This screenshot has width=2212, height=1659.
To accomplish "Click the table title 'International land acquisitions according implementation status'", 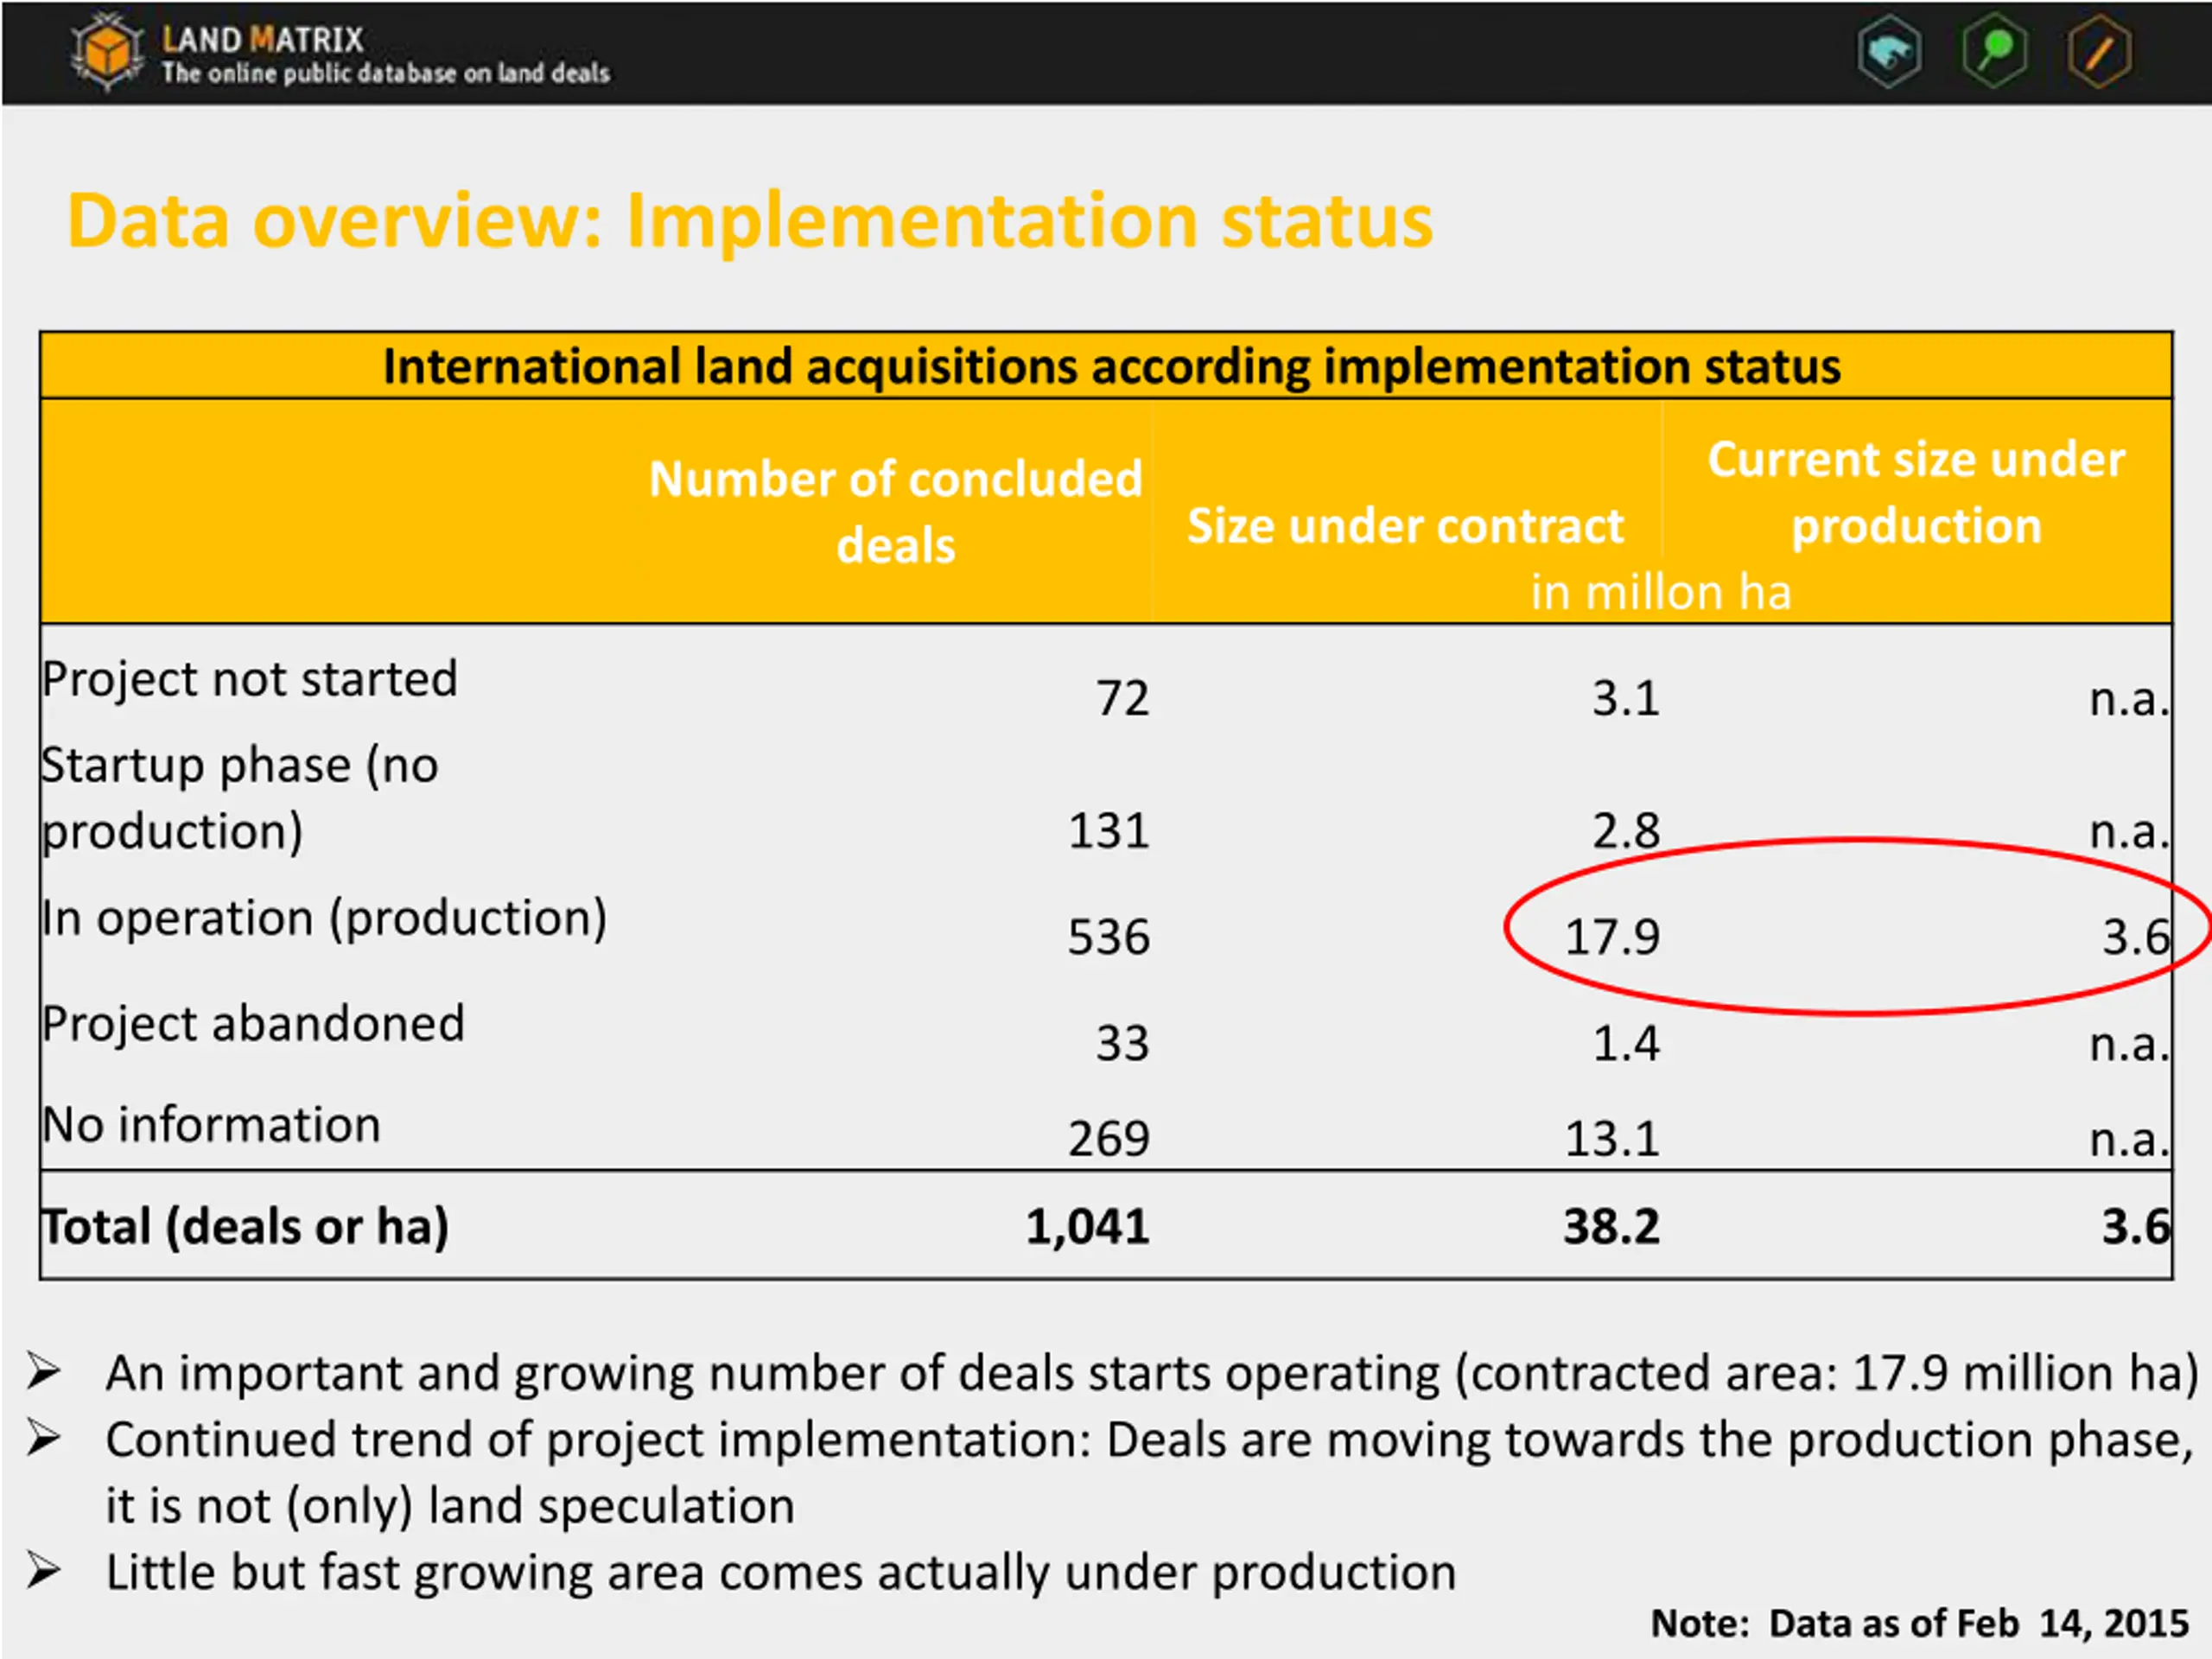I will [1111, 366].
